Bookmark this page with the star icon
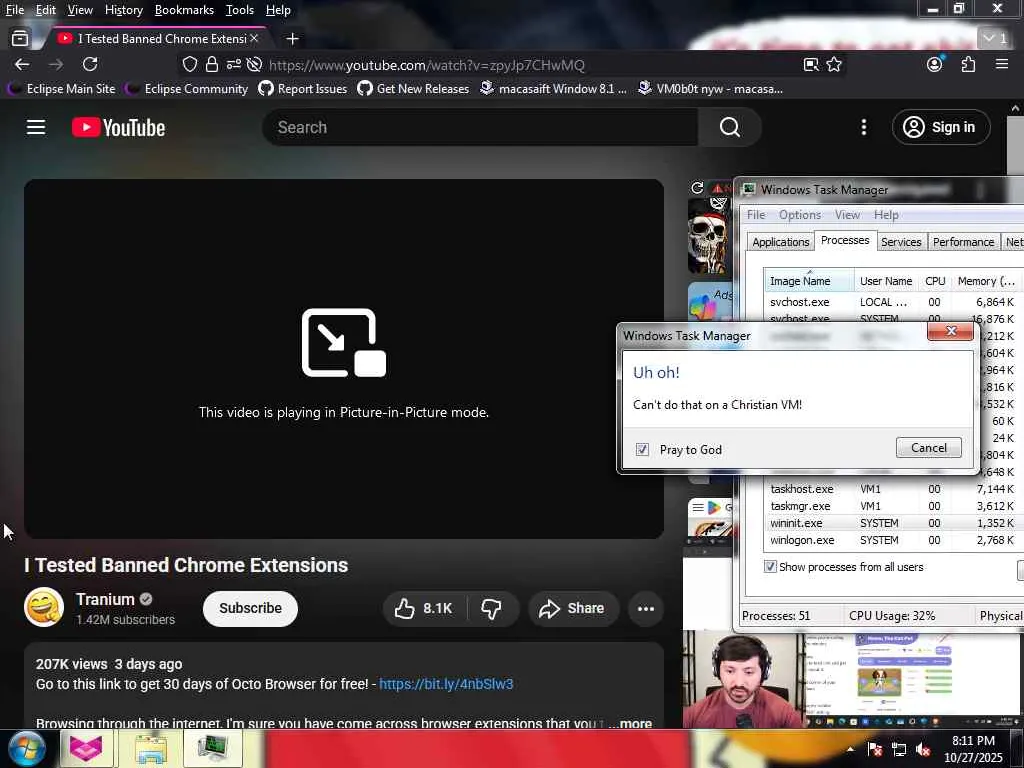The image size is (1024, 768). click(834, 64)
